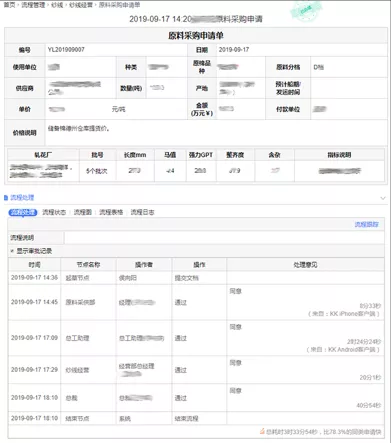This screenshot has height=443, width=391.
Task: Click the 指标说明 column header
Action: point(339,155)
